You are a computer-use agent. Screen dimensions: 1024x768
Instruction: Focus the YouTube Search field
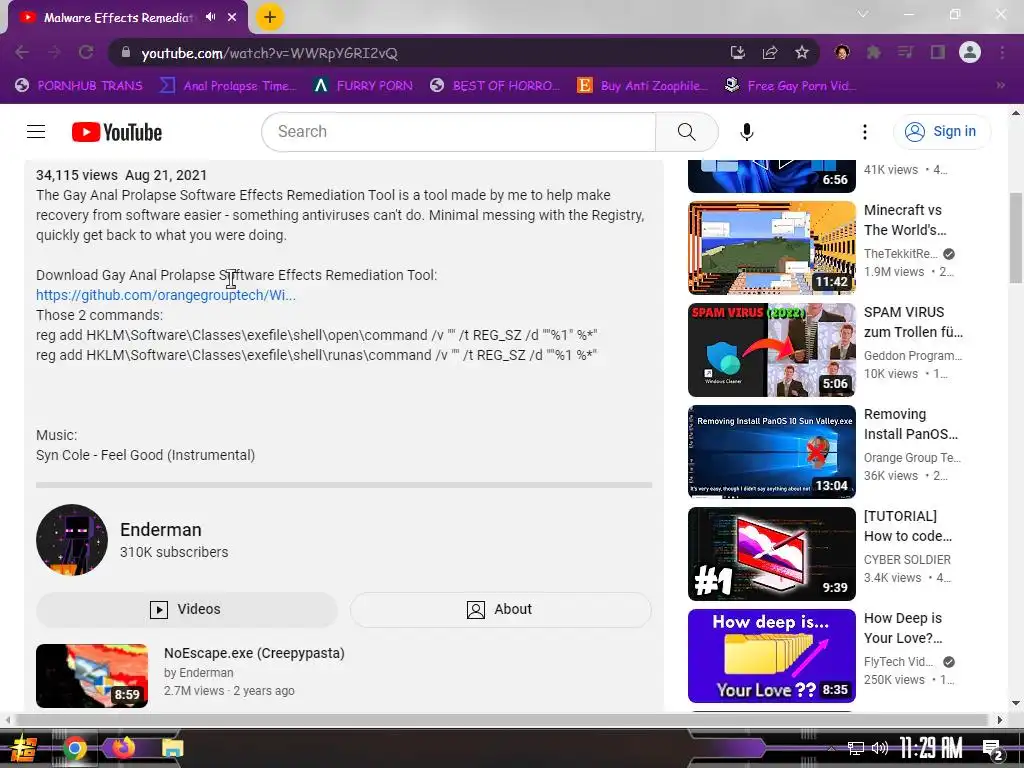pyautogui.click(x=458, y=132)
